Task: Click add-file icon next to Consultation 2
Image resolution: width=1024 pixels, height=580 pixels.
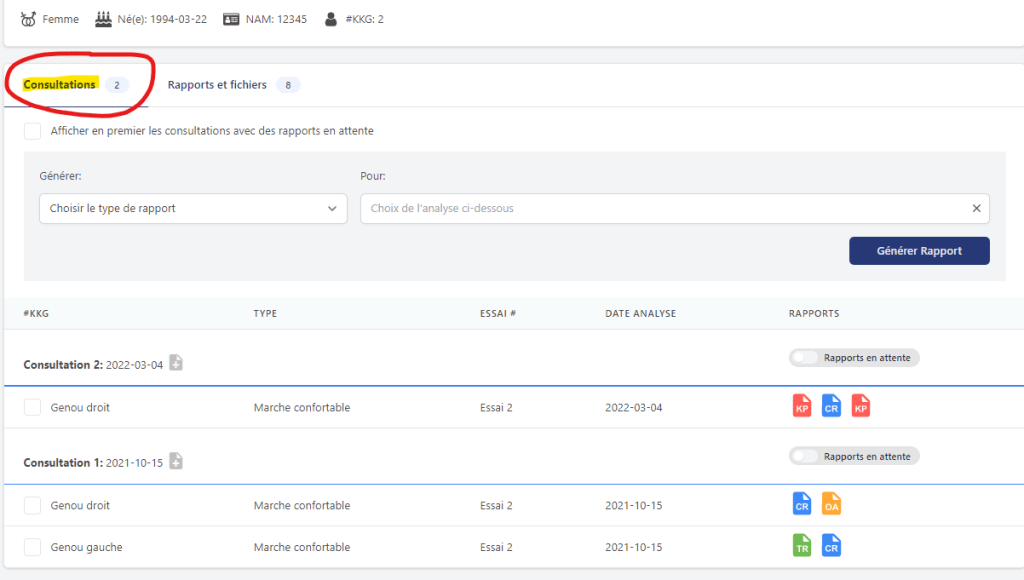Action: tap(176, 363)
